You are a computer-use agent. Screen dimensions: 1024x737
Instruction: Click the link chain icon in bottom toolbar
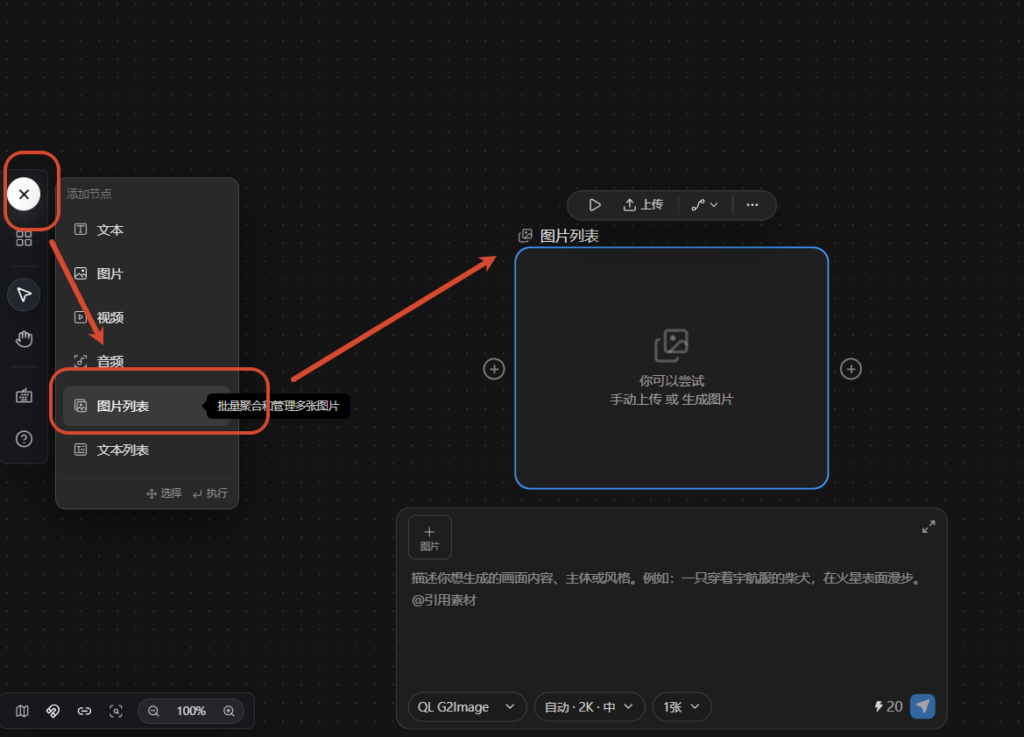tap(84, 711)
